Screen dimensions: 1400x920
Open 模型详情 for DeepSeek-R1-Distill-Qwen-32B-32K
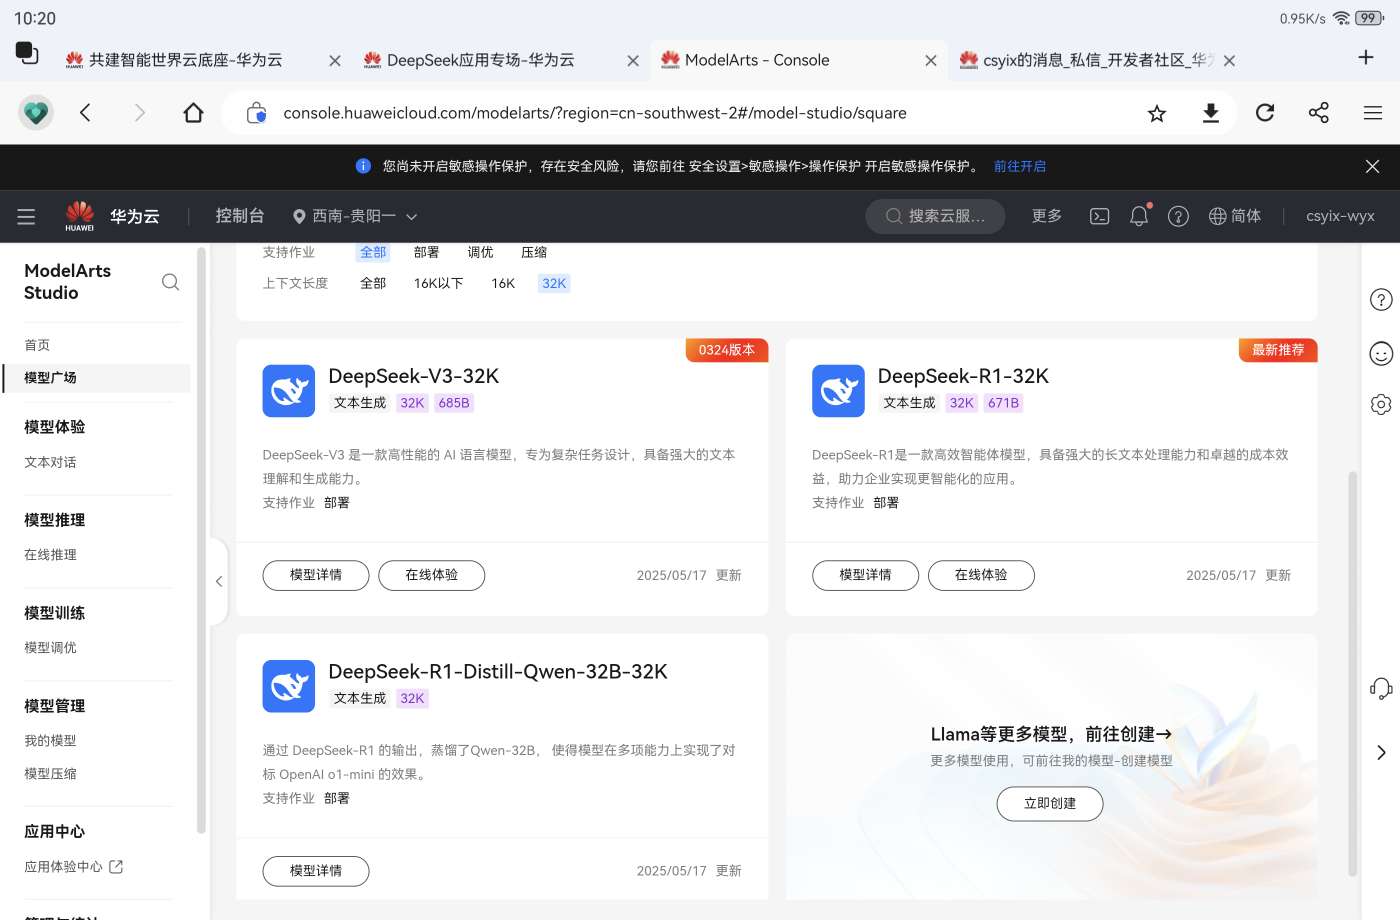point(316,871)
